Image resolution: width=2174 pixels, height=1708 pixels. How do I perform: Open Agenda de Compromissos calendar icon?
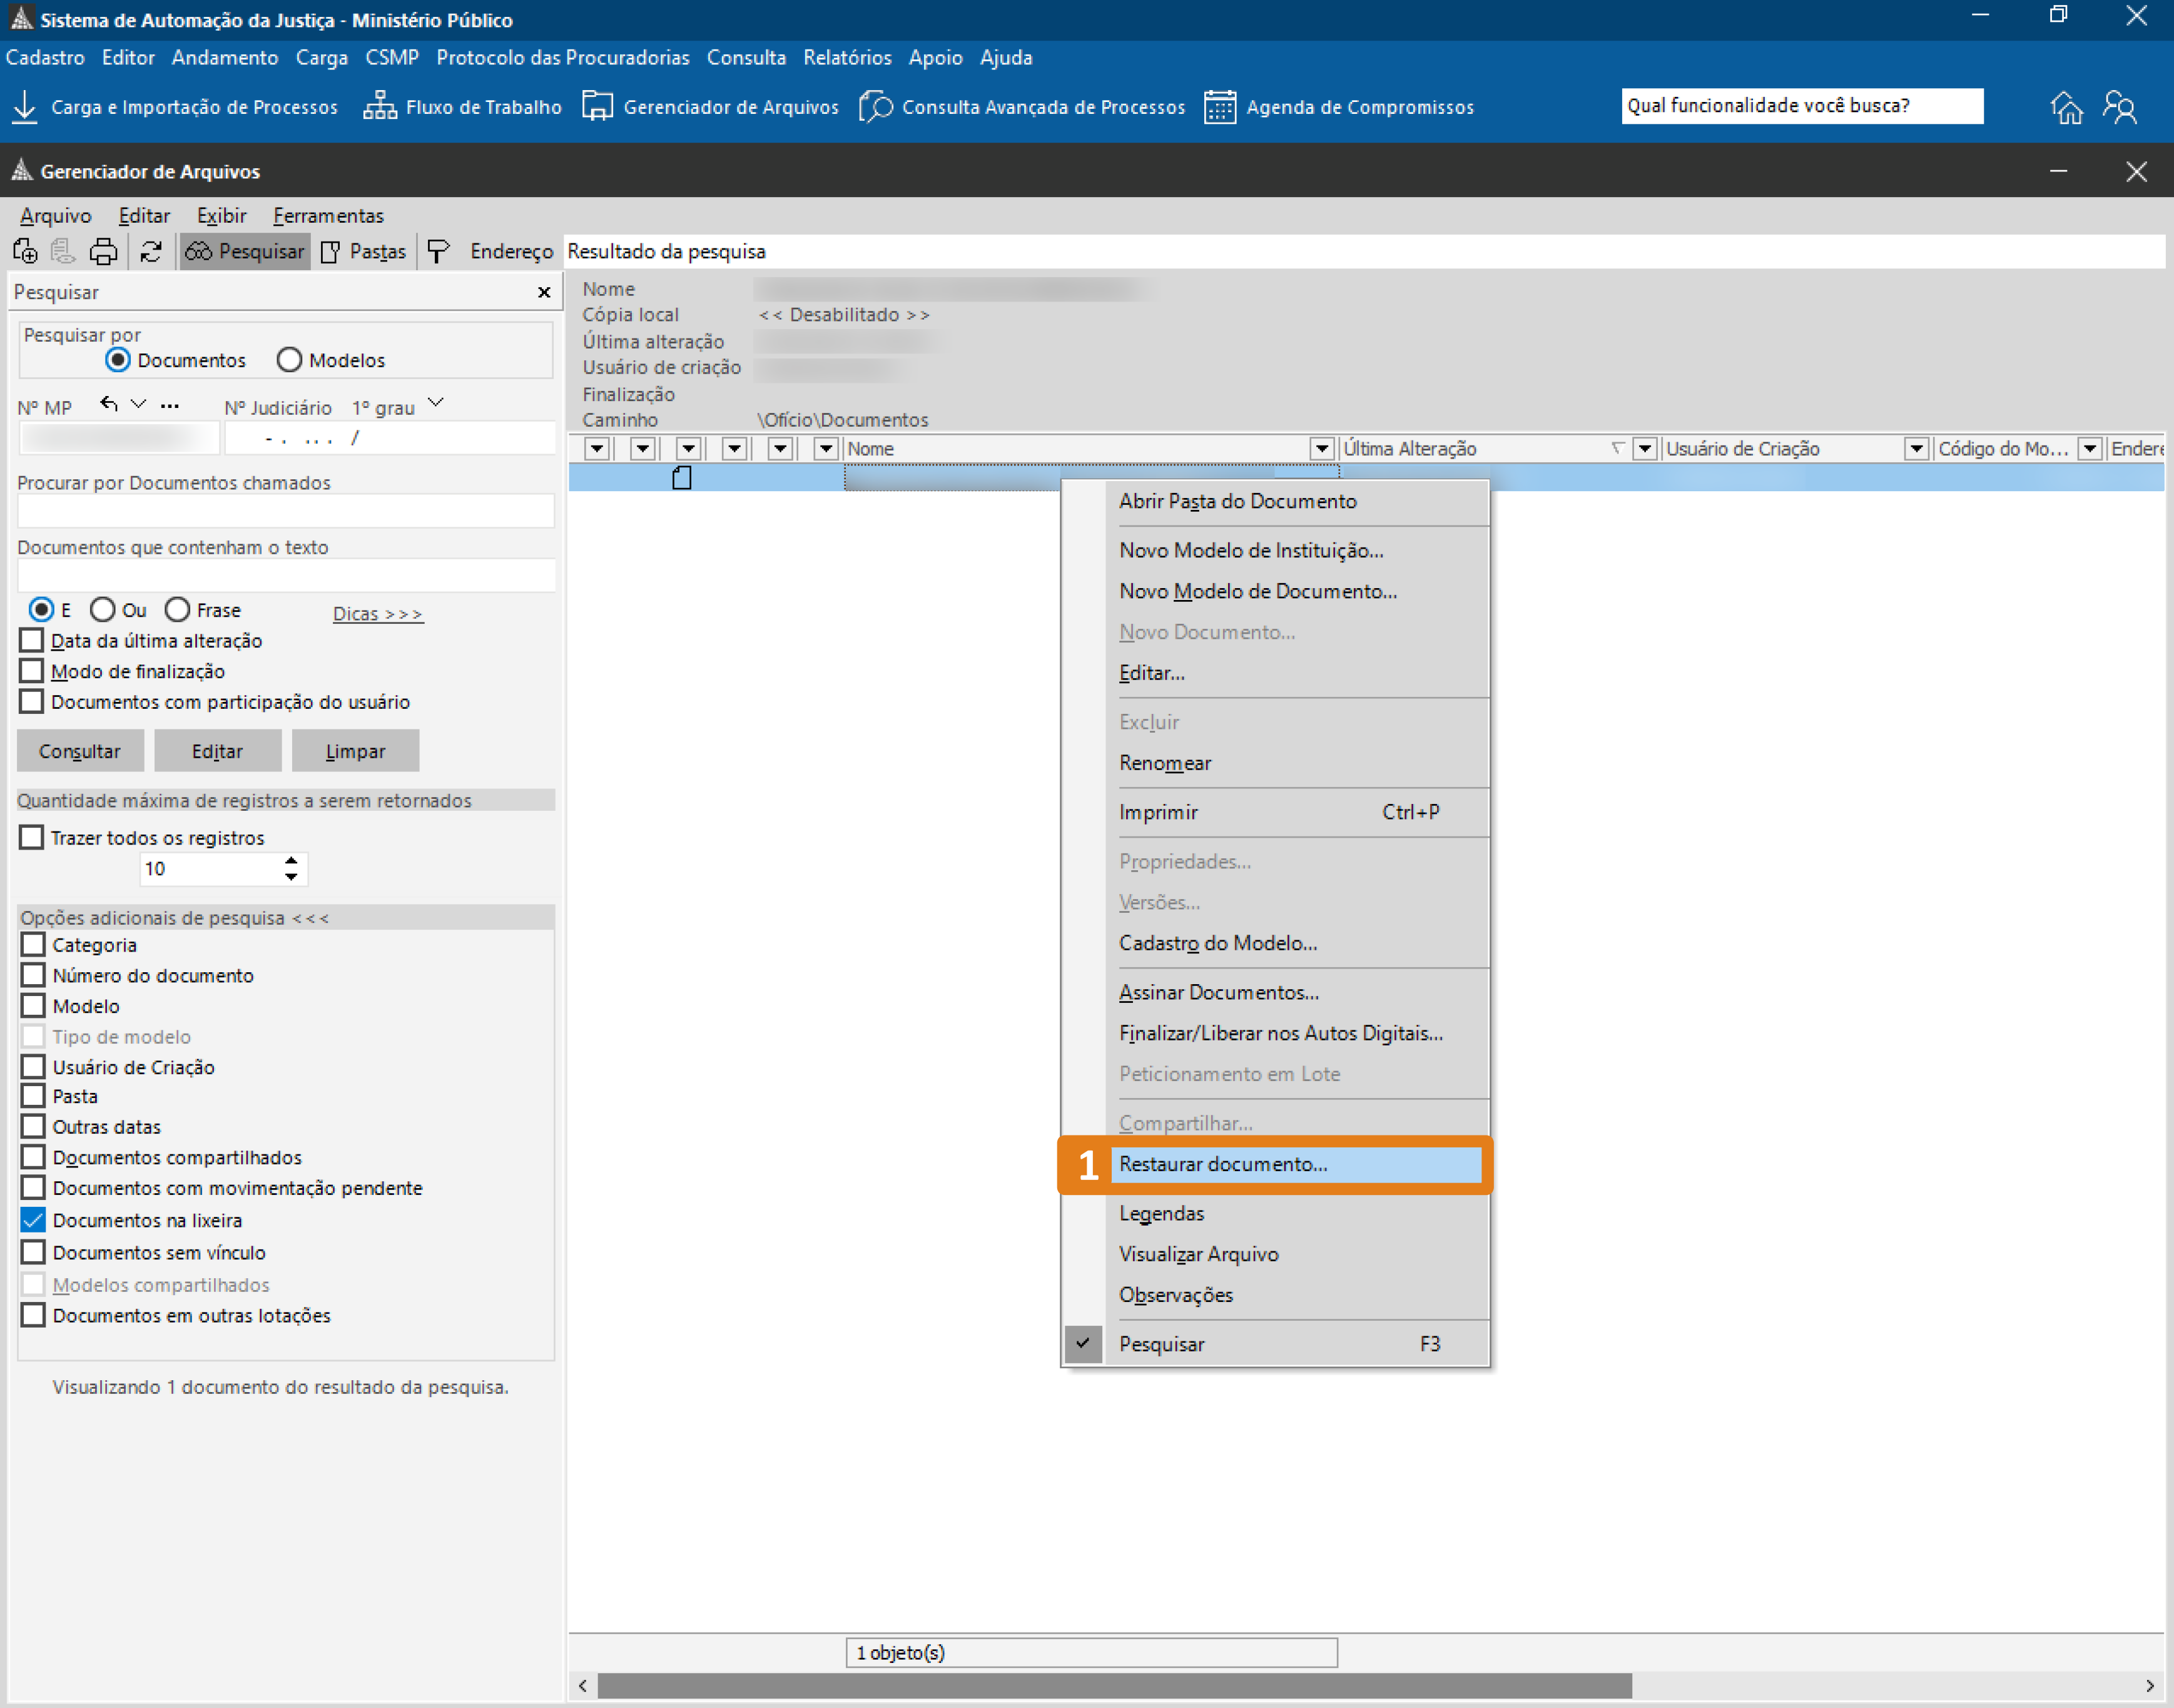pos(1219,106)
